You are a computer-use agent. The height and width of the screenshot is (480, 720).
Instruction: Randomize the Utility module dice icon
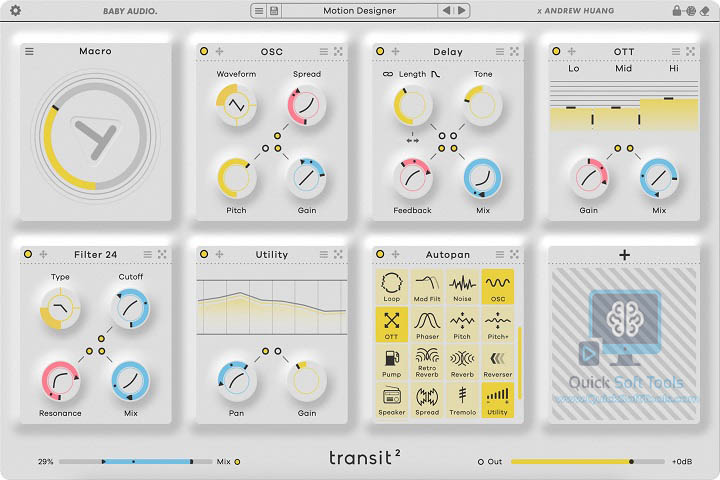pyautogui.click(x=338, y=254)
